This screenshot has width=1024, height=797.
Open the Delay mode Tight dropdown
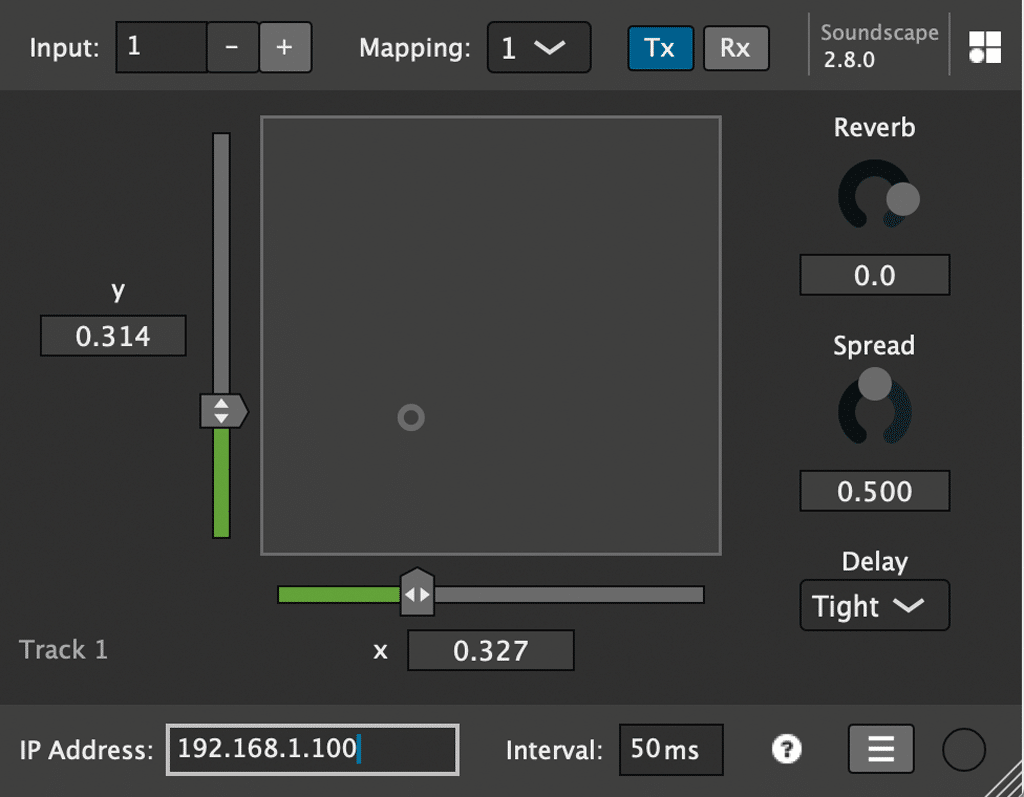(x=874, y=606)
